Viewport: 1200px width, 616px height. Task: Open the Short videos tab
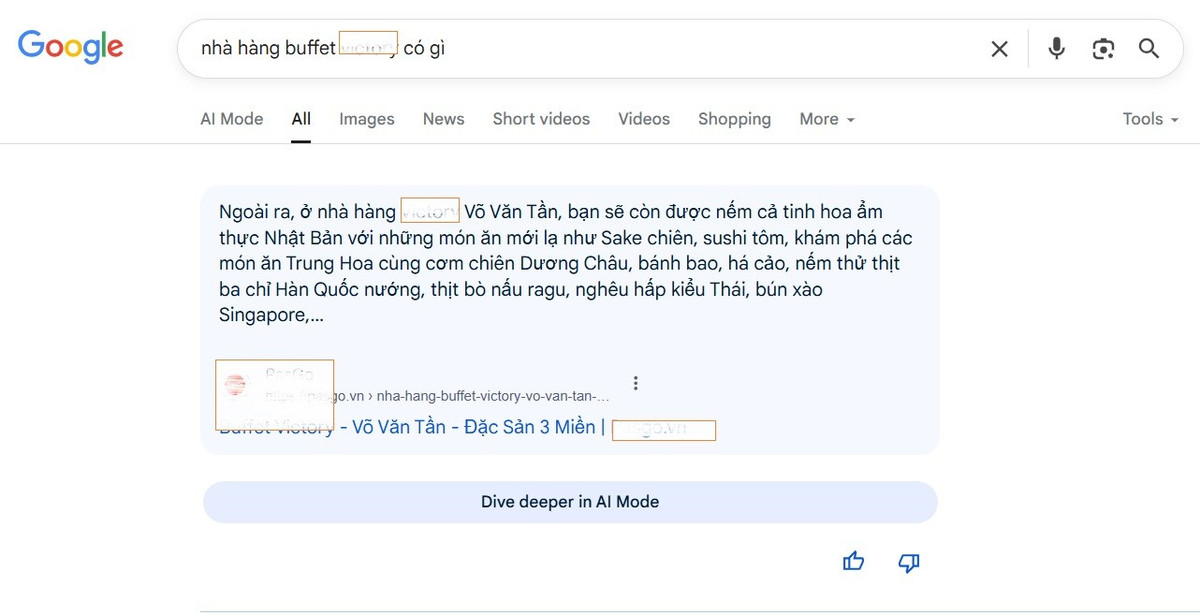(541, 119)
